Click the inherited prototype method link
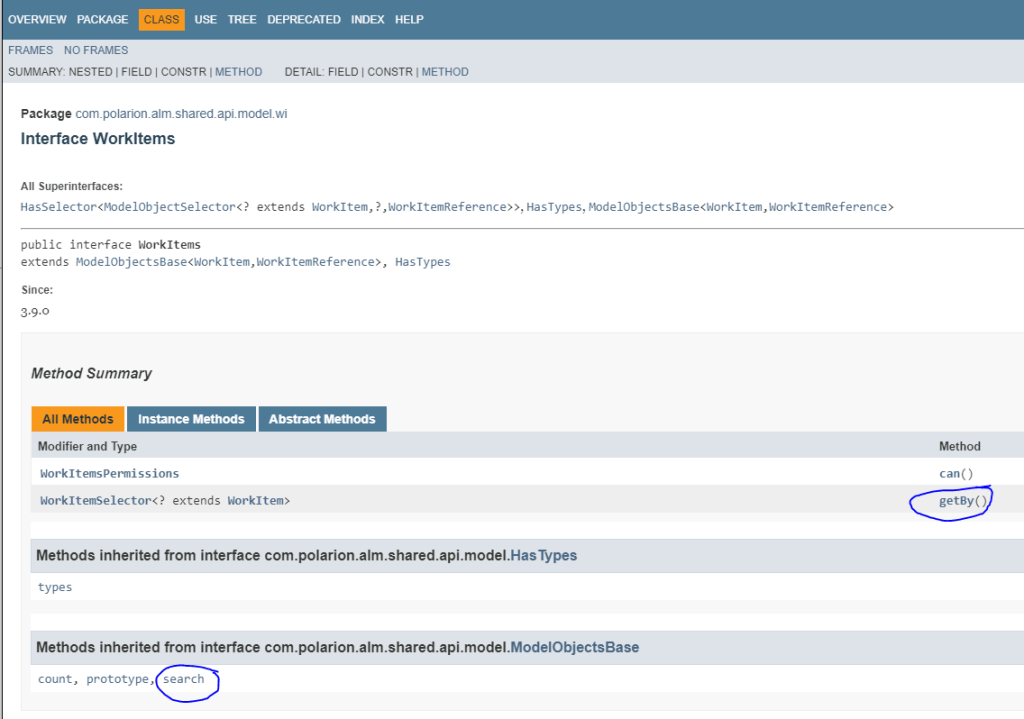1024x719 pixels. pyautogui.click(x=115, y=679)
